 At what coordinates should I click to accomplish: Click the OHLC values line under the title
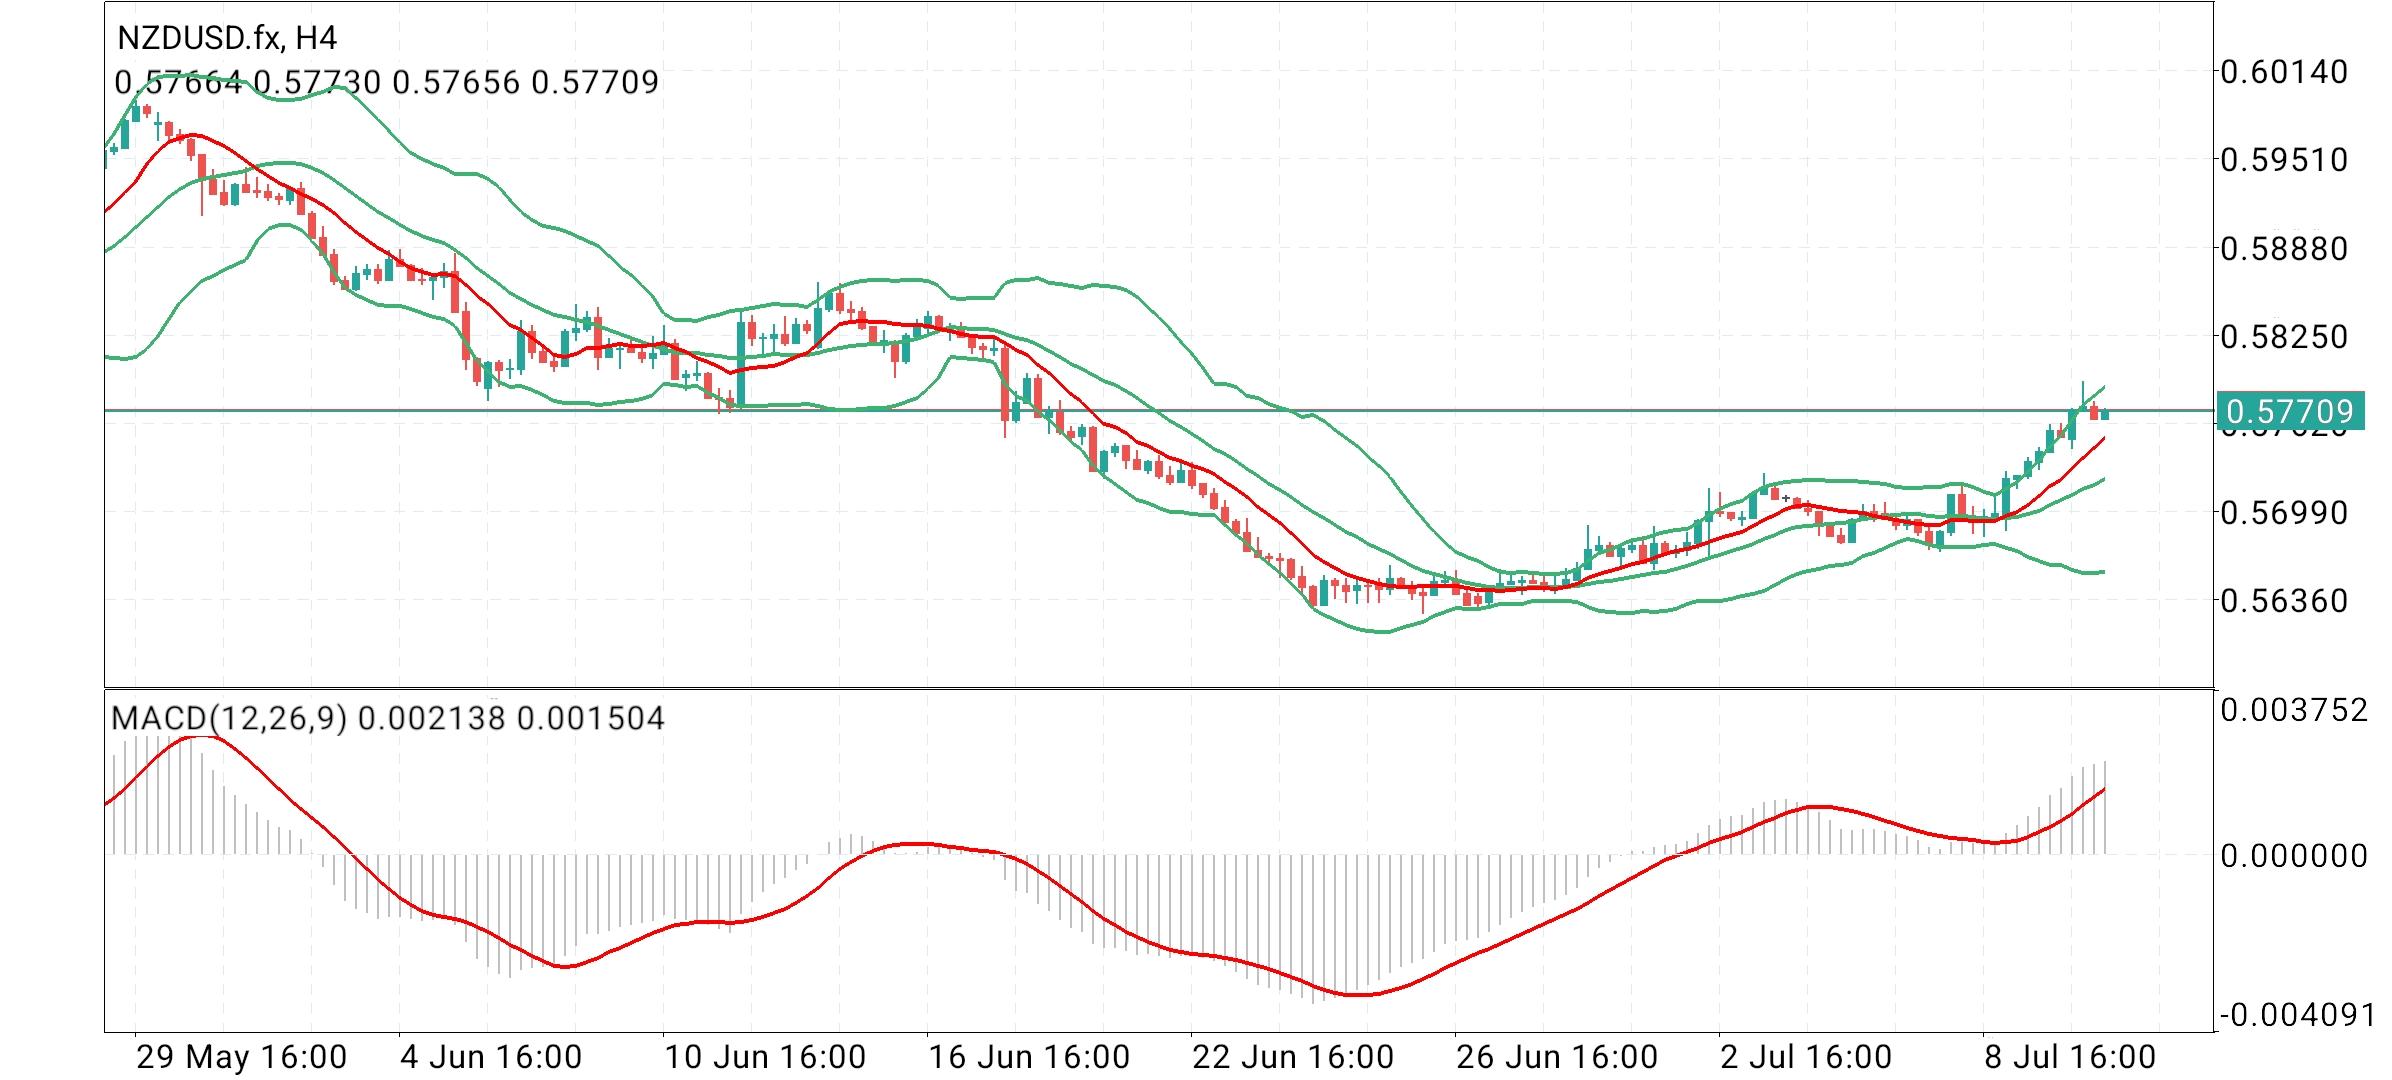(387, 82)
